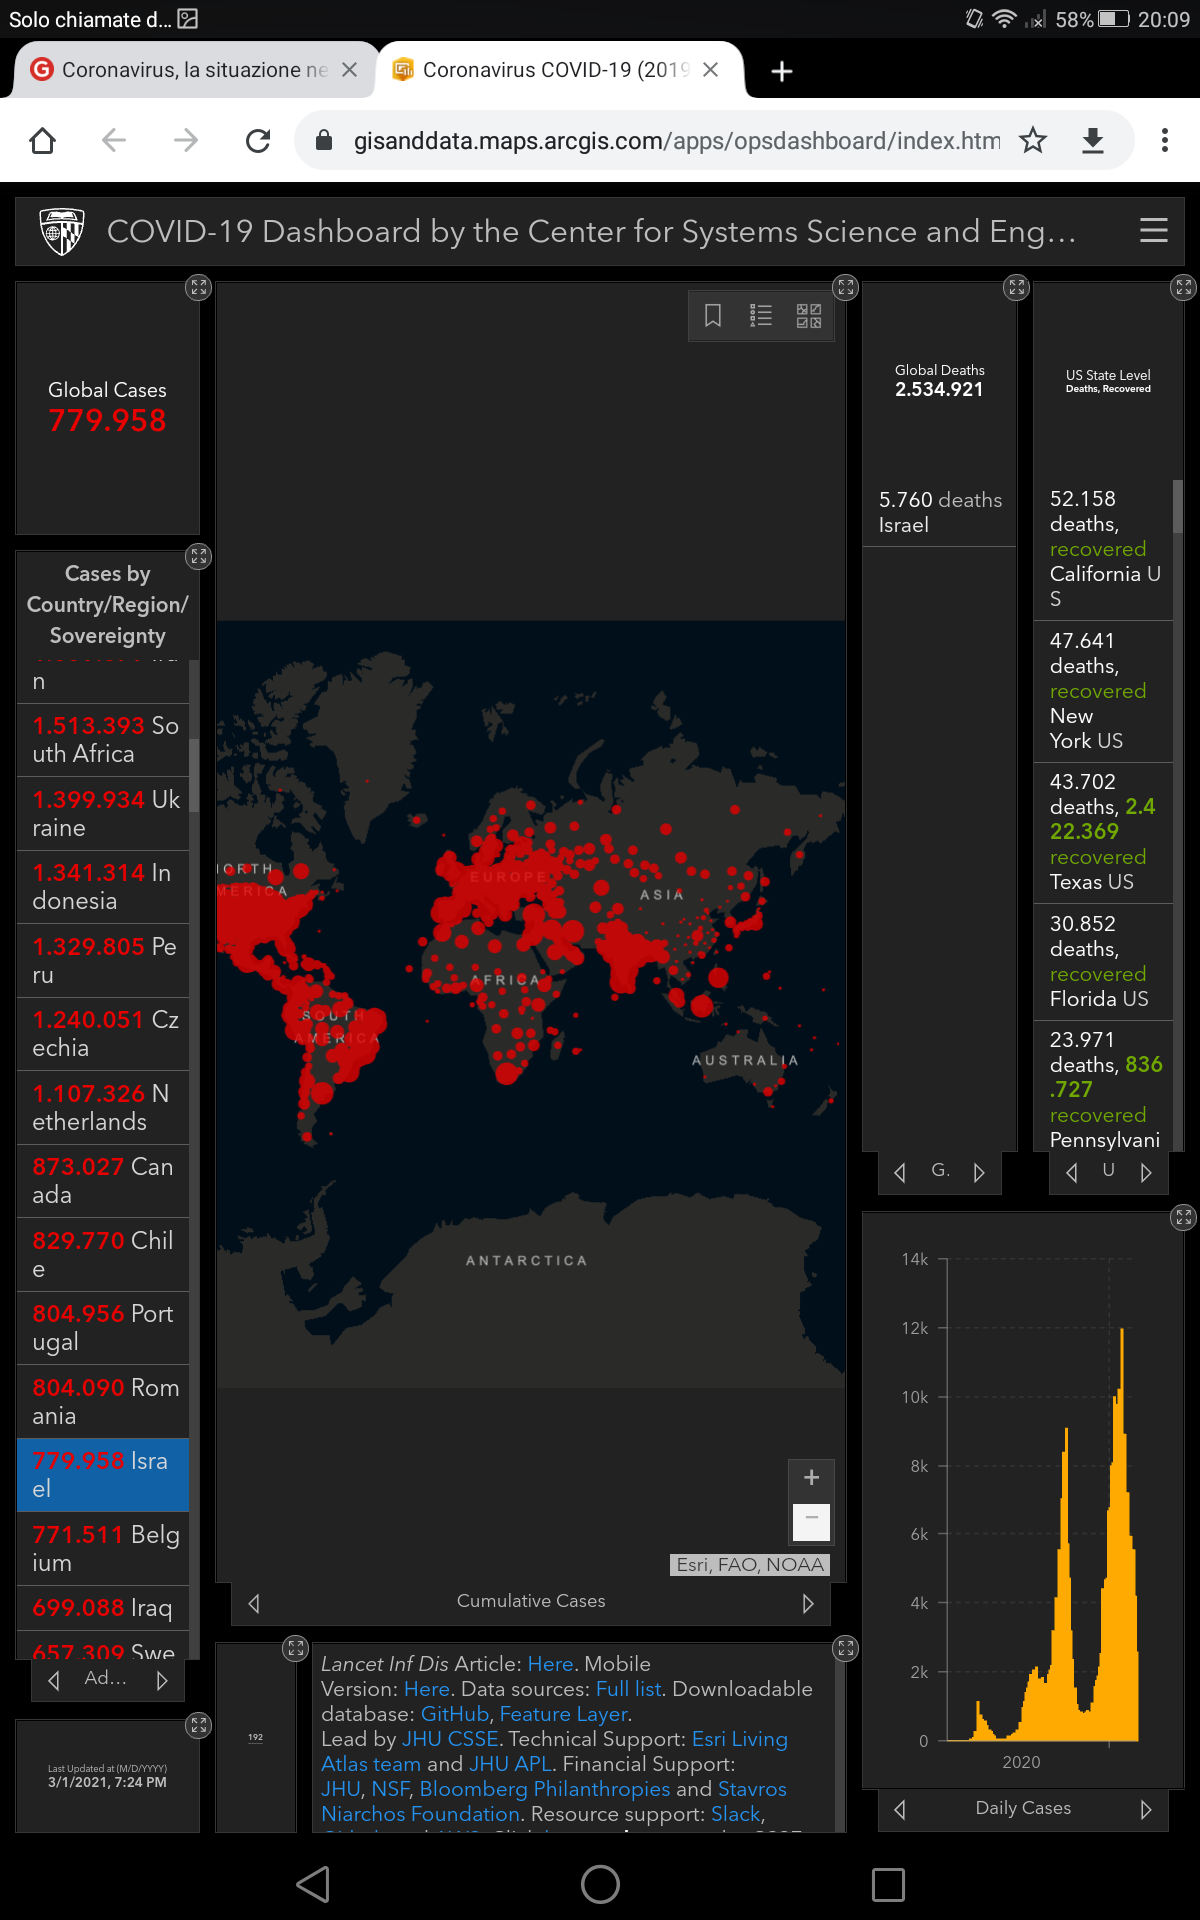Go to next map view after Cumulative Cases
This screenshot has width=1200, height=1920.
[x=808, y=1603]
